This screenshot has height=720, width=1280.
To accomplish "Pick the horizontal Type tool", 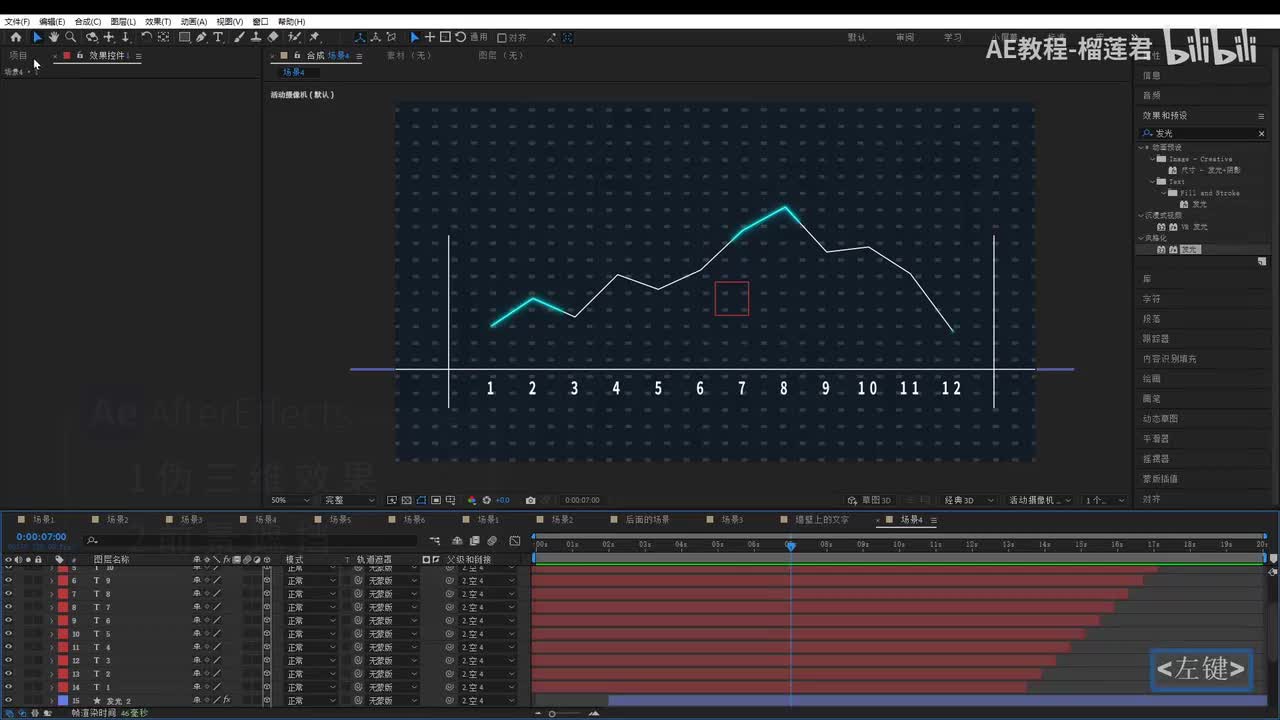I will [218, 37].
